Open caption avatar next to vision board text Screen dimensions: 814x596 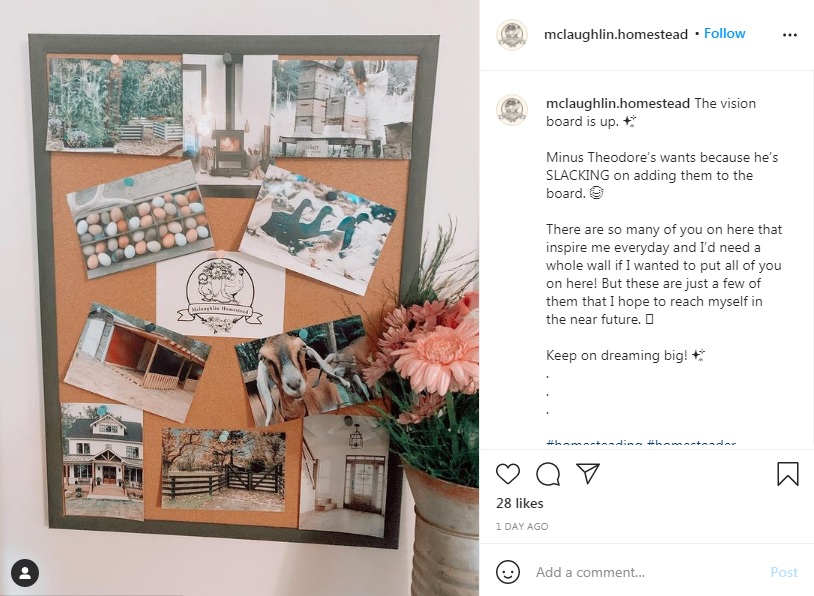512,110
